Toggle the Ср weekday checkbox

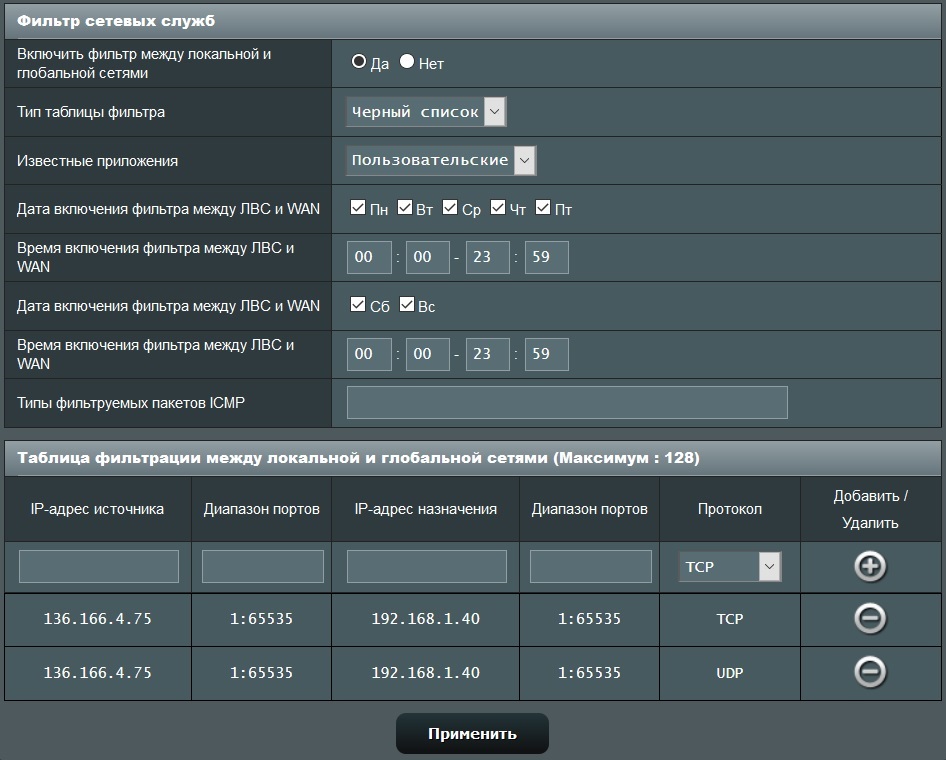click(451, 208)
